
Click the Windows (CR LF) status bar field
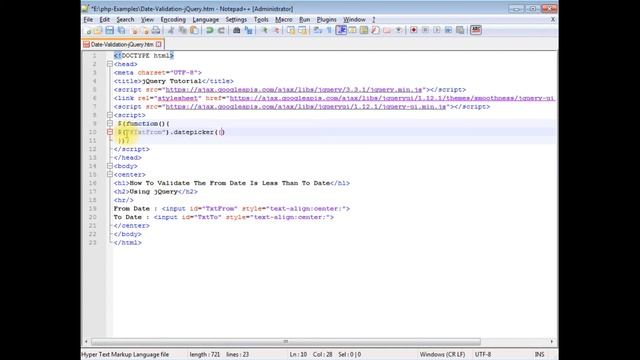point(442,354)
